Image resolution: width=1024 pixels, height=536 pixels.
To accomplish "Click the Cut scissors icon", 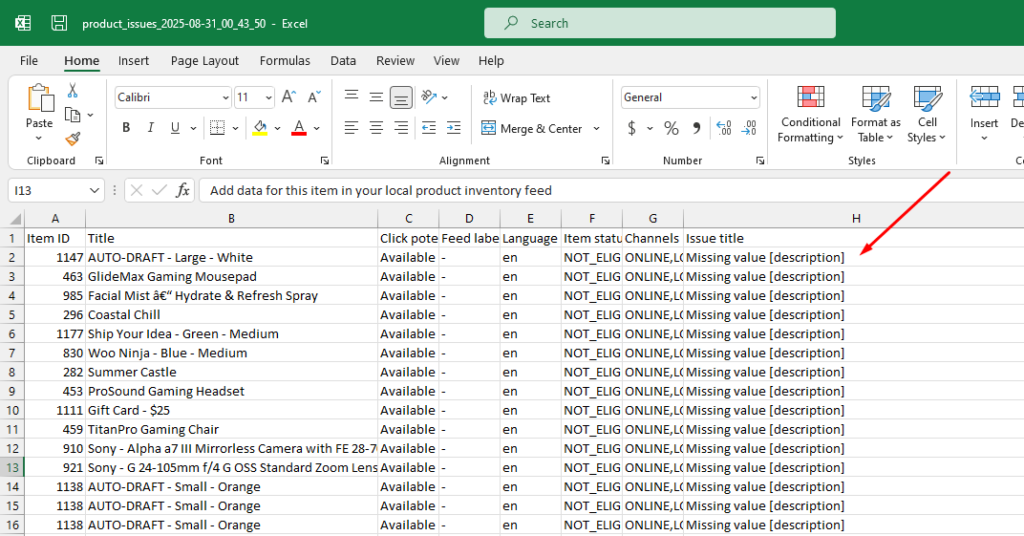I will click(x=72, y=91).
